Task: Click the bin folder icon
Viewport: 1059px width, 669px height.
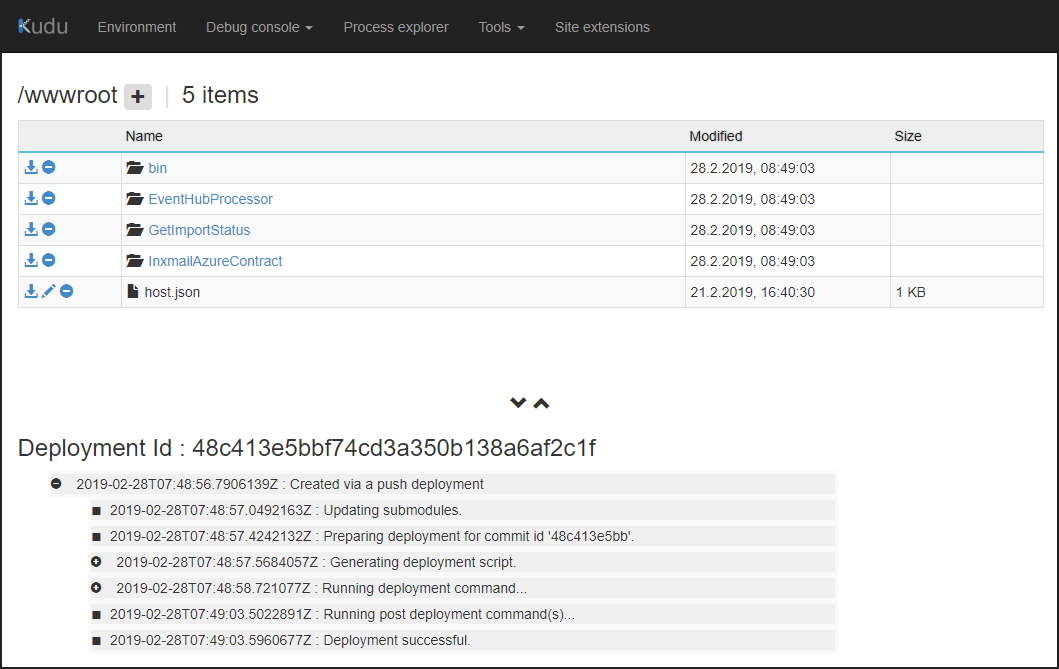Action: pyautogui.click(x=135, y=167)
